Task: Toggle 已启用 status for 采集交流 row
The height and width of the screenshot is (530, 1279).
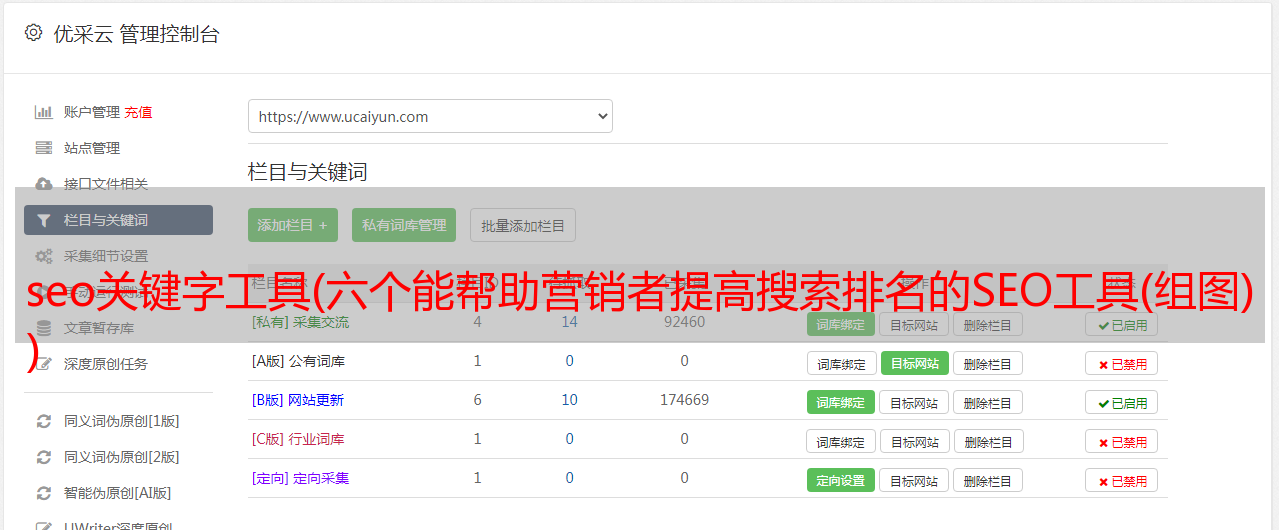Action: click(1121, 324)
